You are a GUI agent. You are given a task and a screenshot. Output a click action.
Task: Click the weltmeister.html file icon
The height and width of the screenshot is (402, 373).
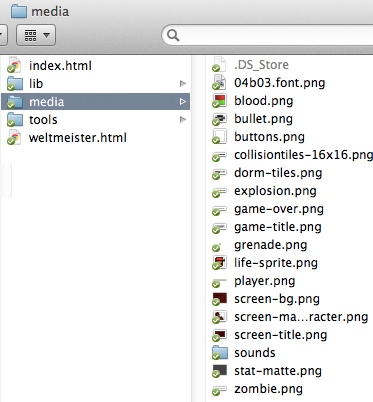click(x=14, y=138)
